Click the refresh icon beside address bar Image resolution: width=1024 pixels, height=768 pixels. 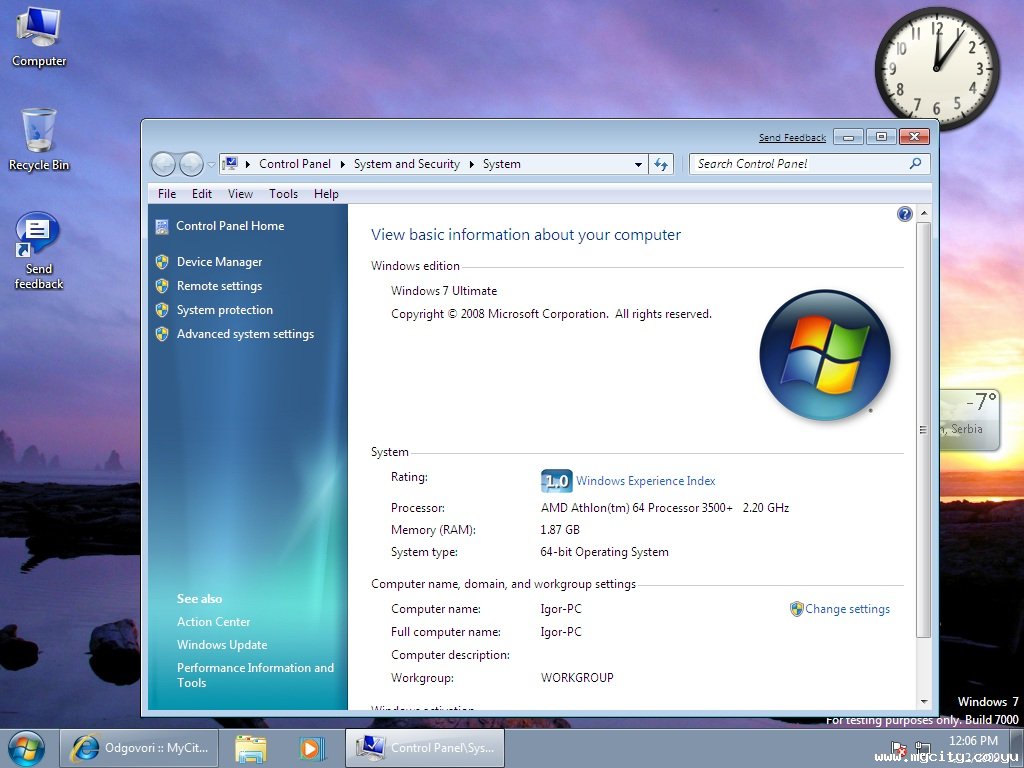[x=661, y=165]
